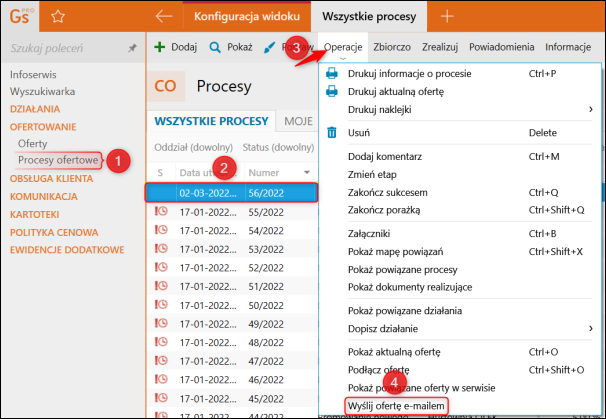606x419 pixels.
Task: Switch to Wszystkie procesy tab
Action: click(x=369, y=16)
